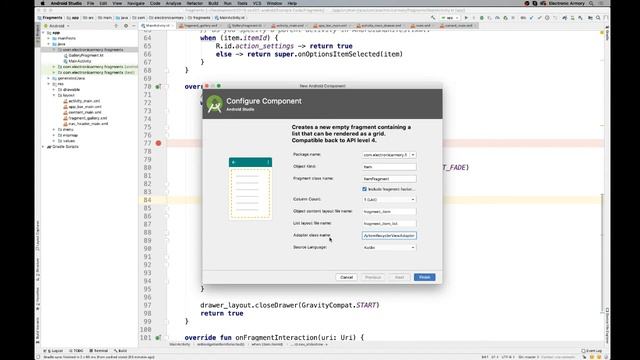Expand the Gradle Scripts node arrow
Viewport: 640px width, 360px height.
pyautogui.click(x=43, y=147)
